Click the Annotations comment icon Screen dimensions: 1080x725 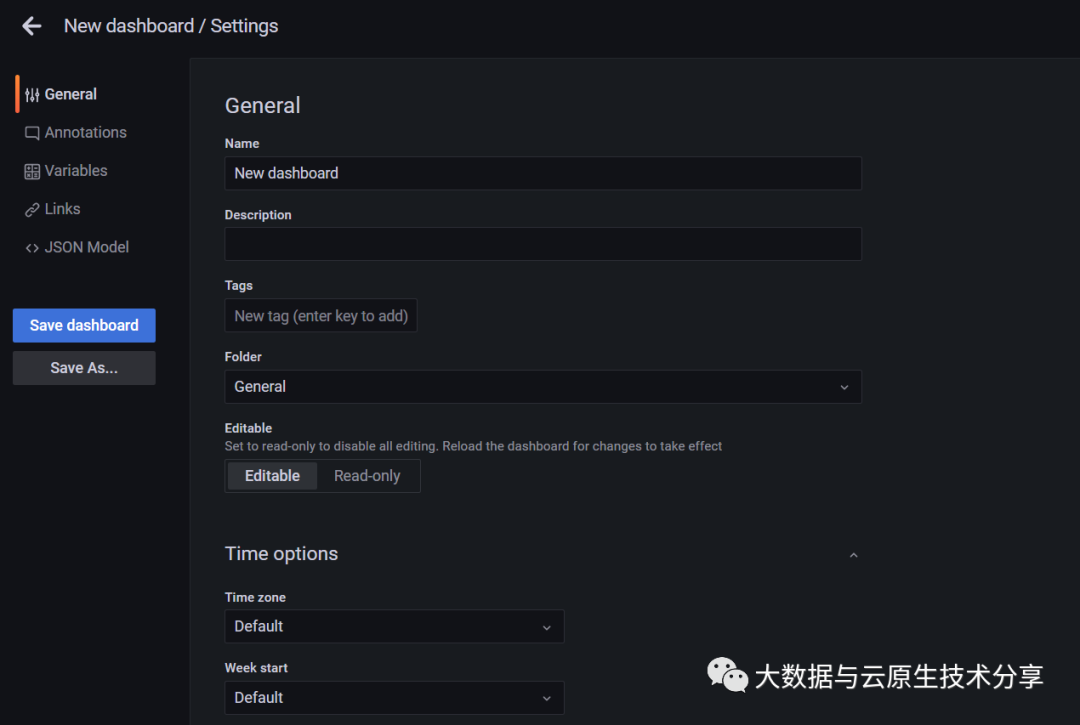32,133
